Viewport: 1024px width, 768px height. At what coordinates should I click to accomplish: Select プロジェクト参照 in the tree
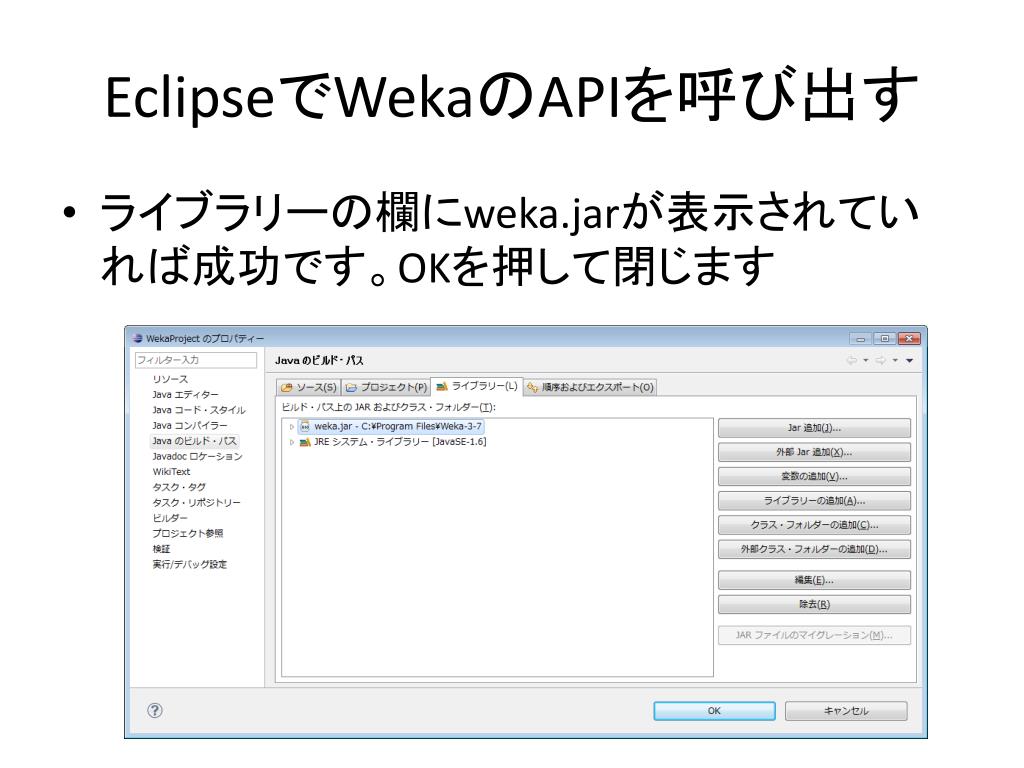coord(188,534)
